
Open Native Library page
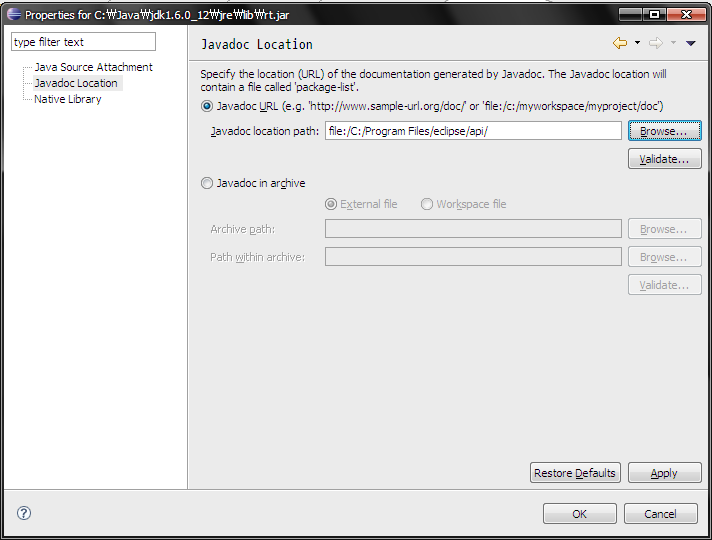click(x=68, y=99)
